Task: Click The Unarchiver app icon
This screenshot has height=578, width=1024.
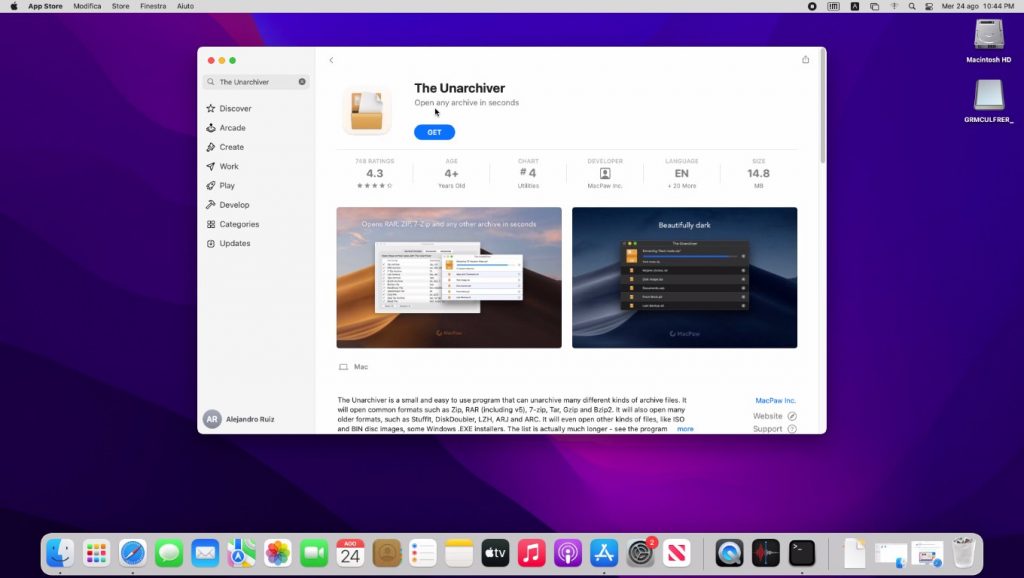Action: [x=366, y=110]
